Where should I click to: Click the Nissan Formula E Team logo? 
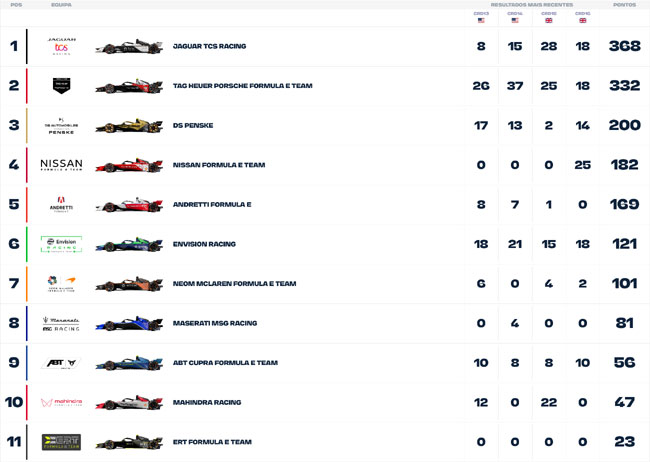click(x=61, y=165)
